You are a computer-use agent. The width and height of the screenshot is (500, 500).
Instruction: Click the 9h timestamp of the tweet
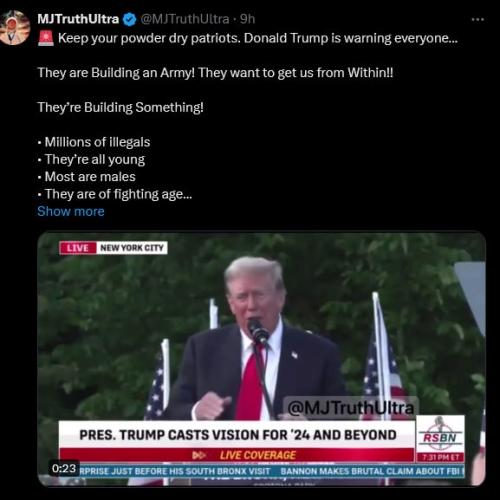tap(247, 19)
